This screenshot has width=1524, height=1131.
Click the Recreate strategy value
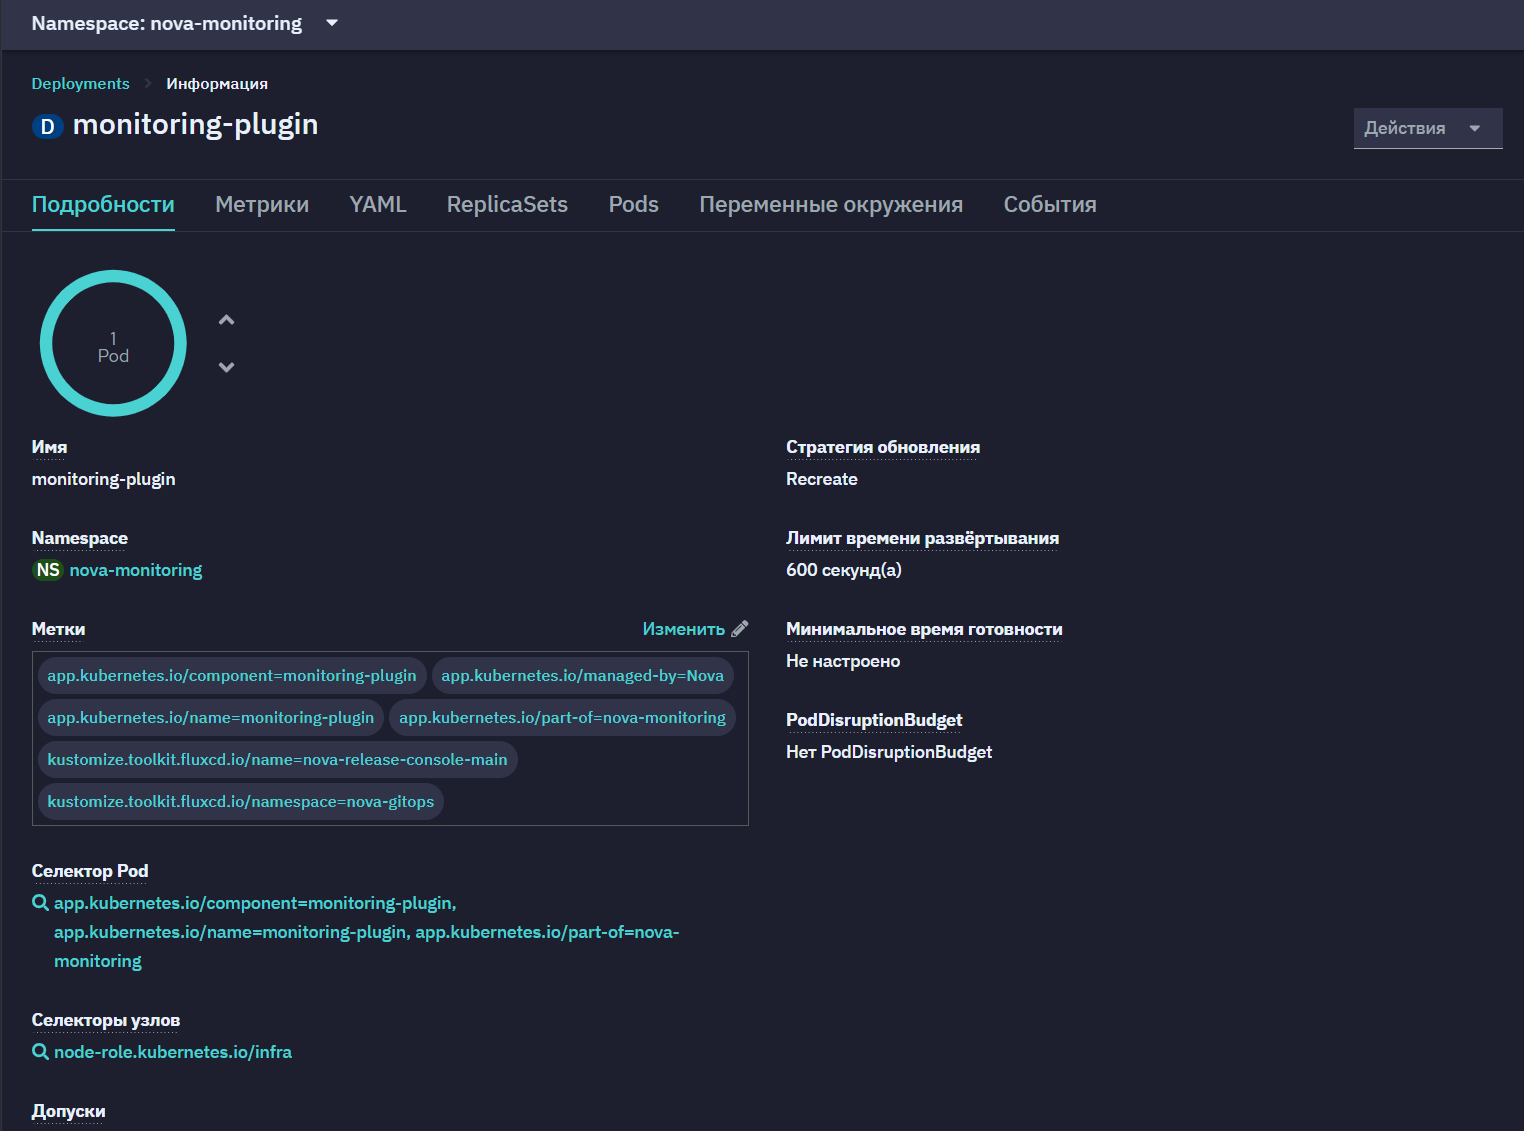point(822,479)
